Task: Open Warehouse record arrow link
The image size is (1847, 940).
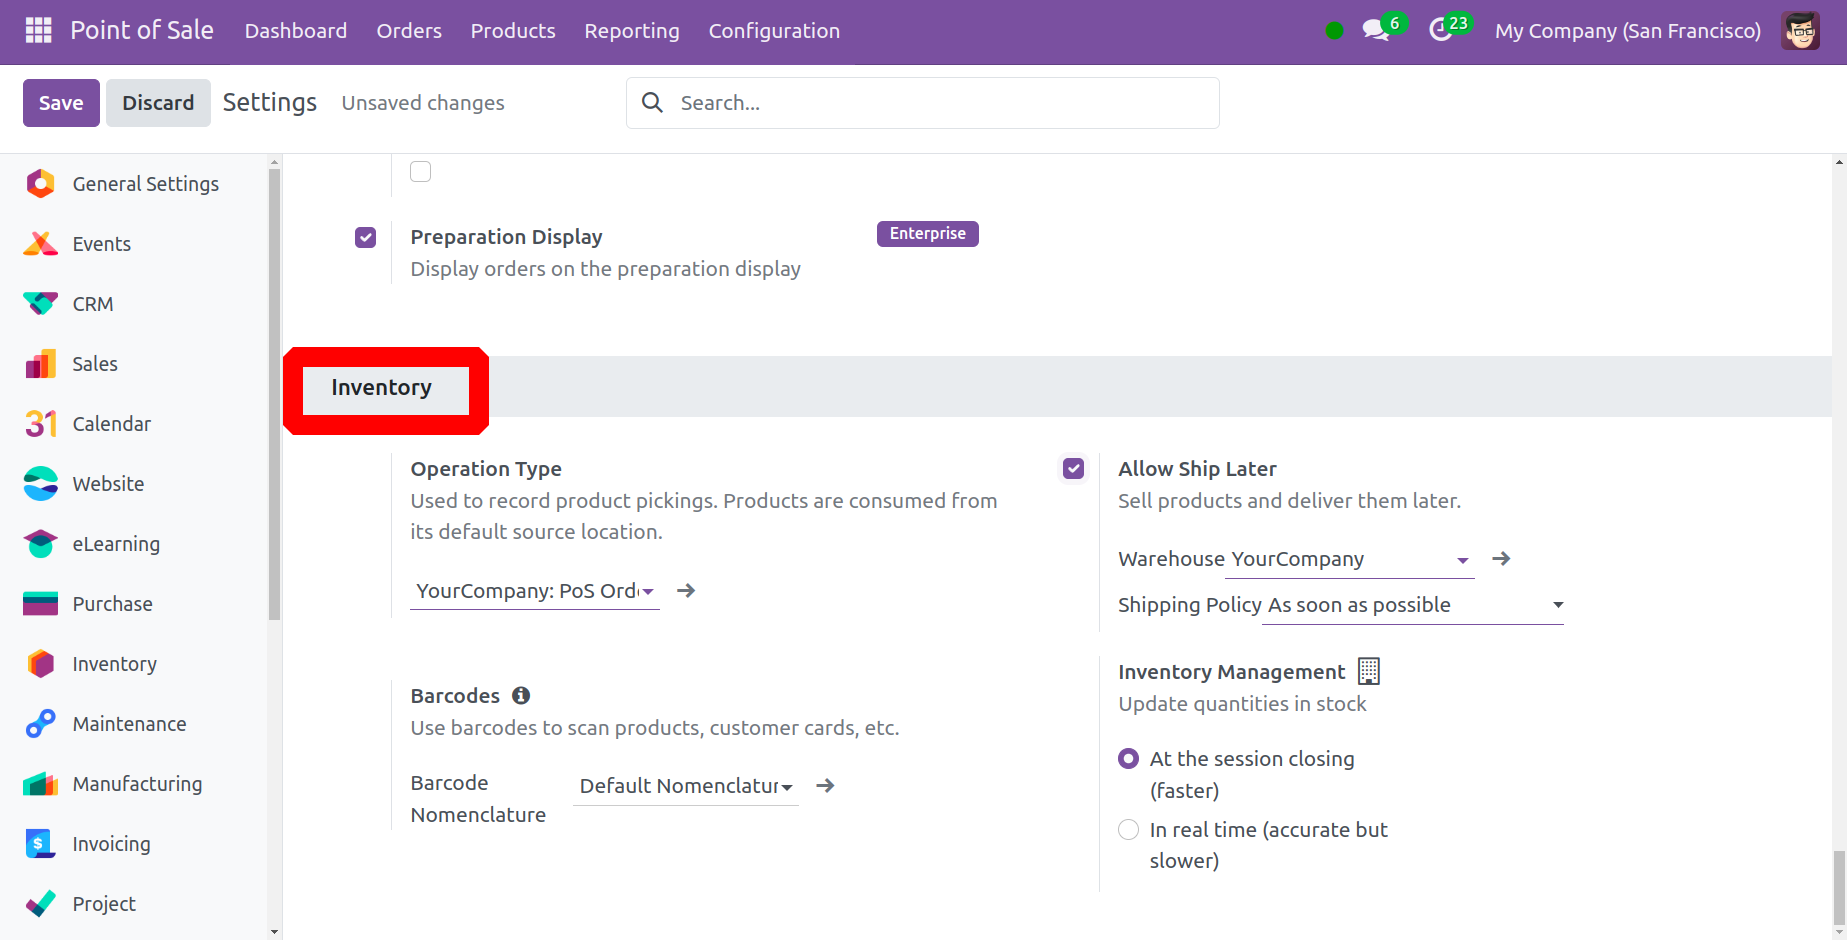Action: [1501, 559]
